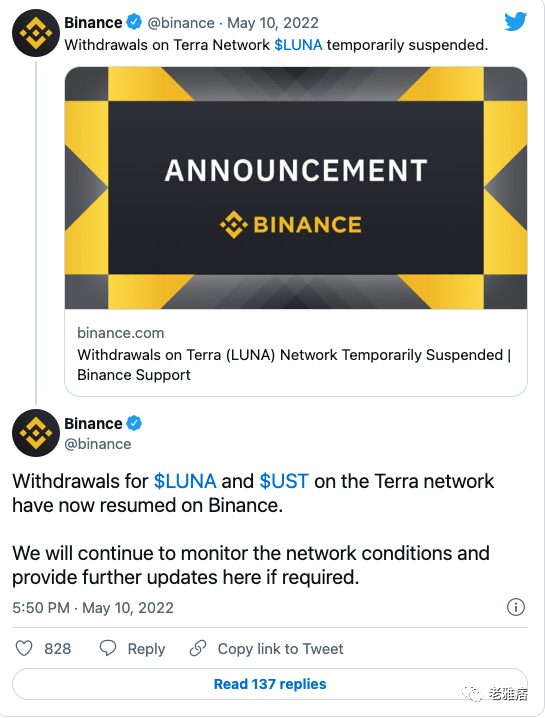Click the Reply text label
The image size is (545, 718).
click(x=146, y=649)
